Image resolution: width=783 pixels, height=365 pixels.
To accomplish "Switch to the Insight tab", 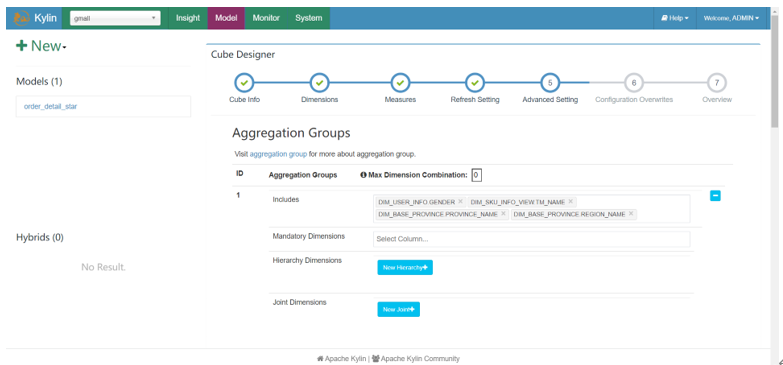I will pos(188,18).
